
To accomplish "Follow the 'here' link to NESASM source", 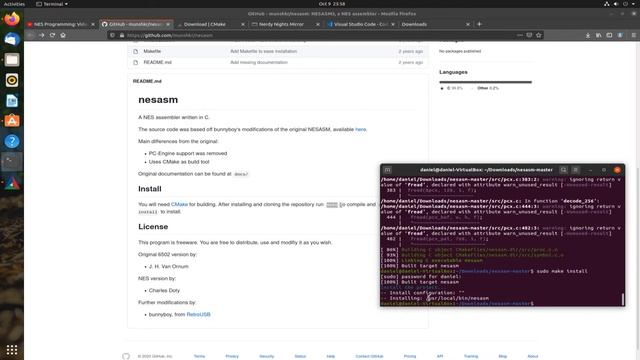I will [360, 129].
